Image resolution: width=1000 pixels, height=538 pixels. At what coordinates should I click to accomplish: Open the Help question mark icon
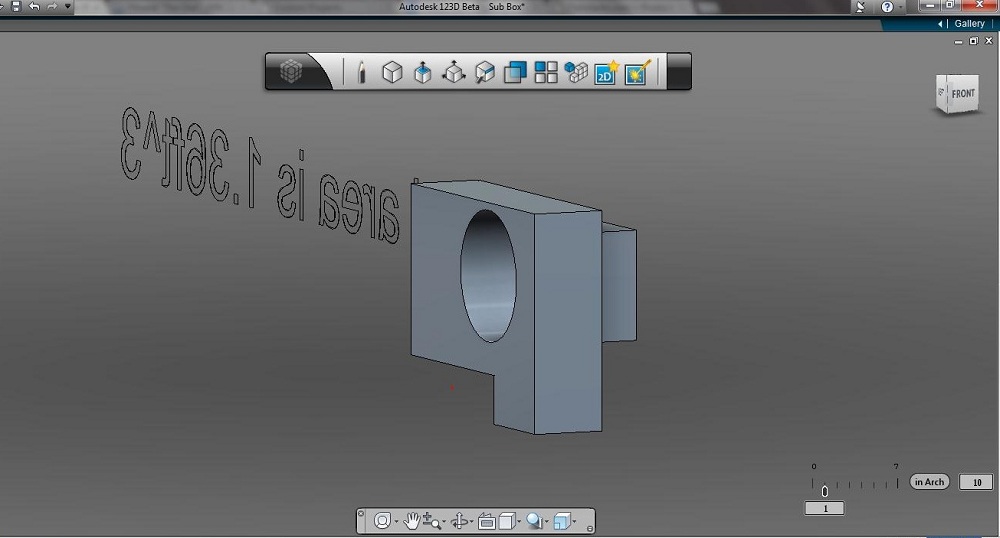coord(887,7)
